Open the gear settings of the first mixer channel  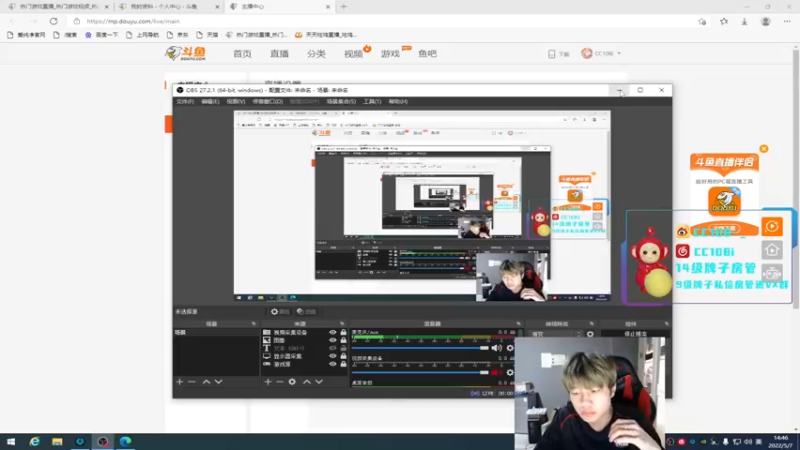510,348
